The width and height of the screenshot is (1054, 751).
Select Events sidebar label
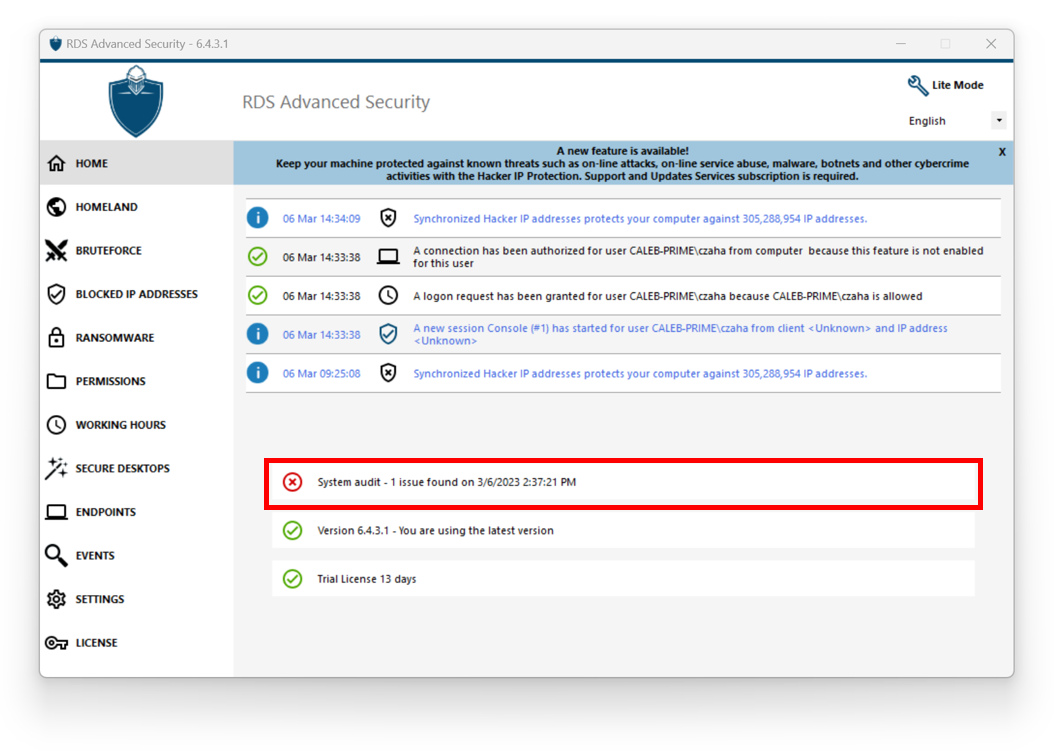pos(95,555)
